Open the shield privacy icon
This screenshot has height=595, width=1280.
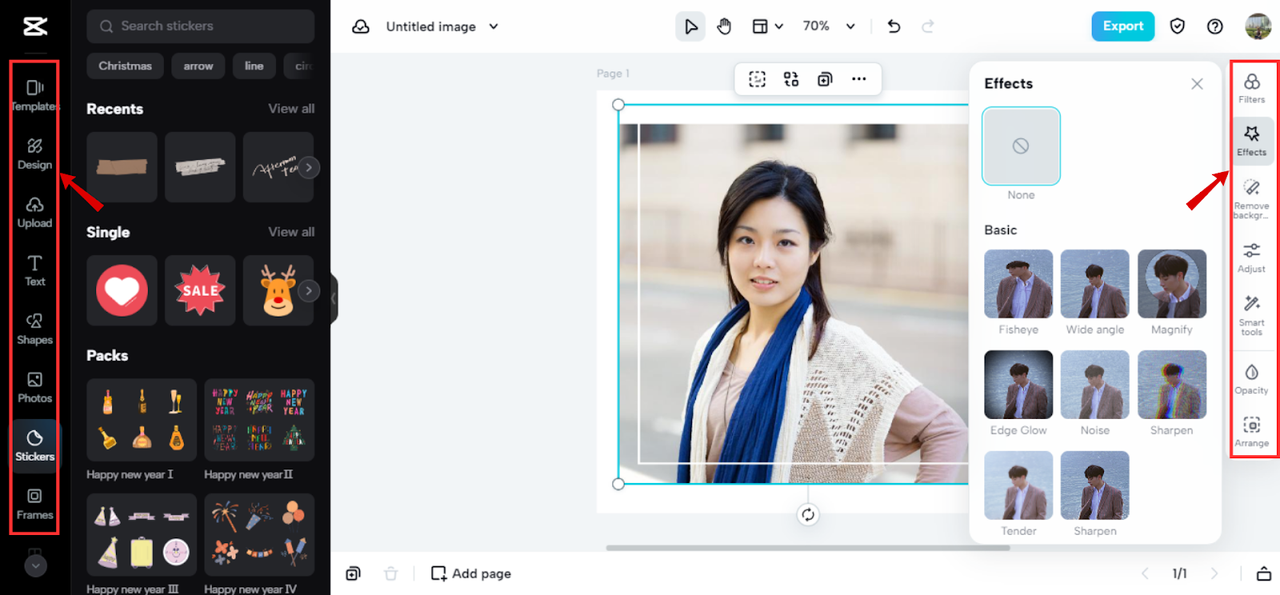coord(1177,27)
